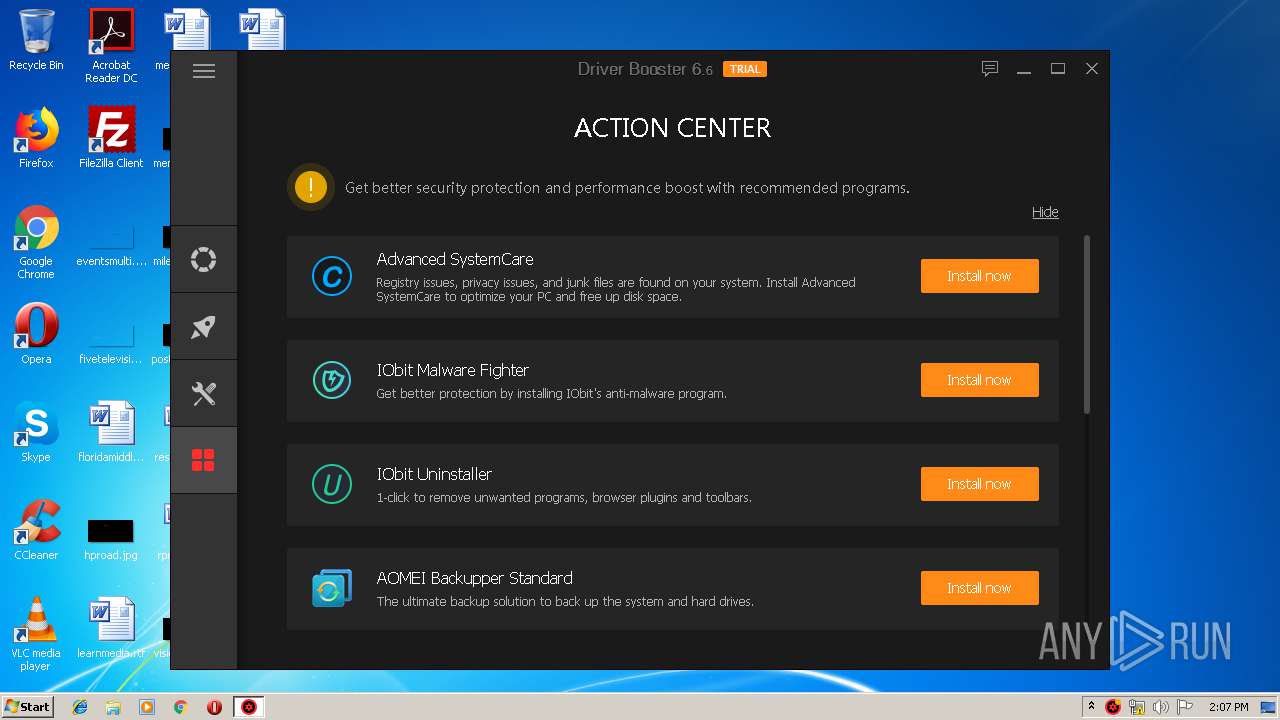Open the Boost rocket tab in the sidebar
This screenshot has height=720, width=1280.
click(204, 327)
